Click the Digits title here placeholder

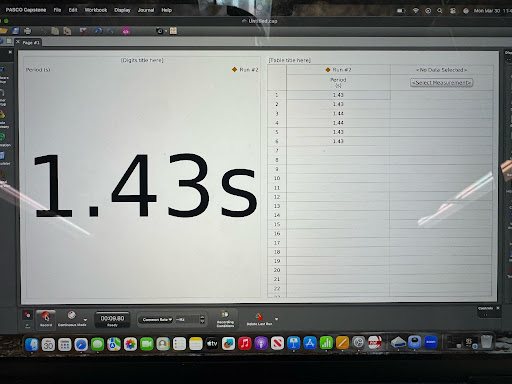click(142, 60)
